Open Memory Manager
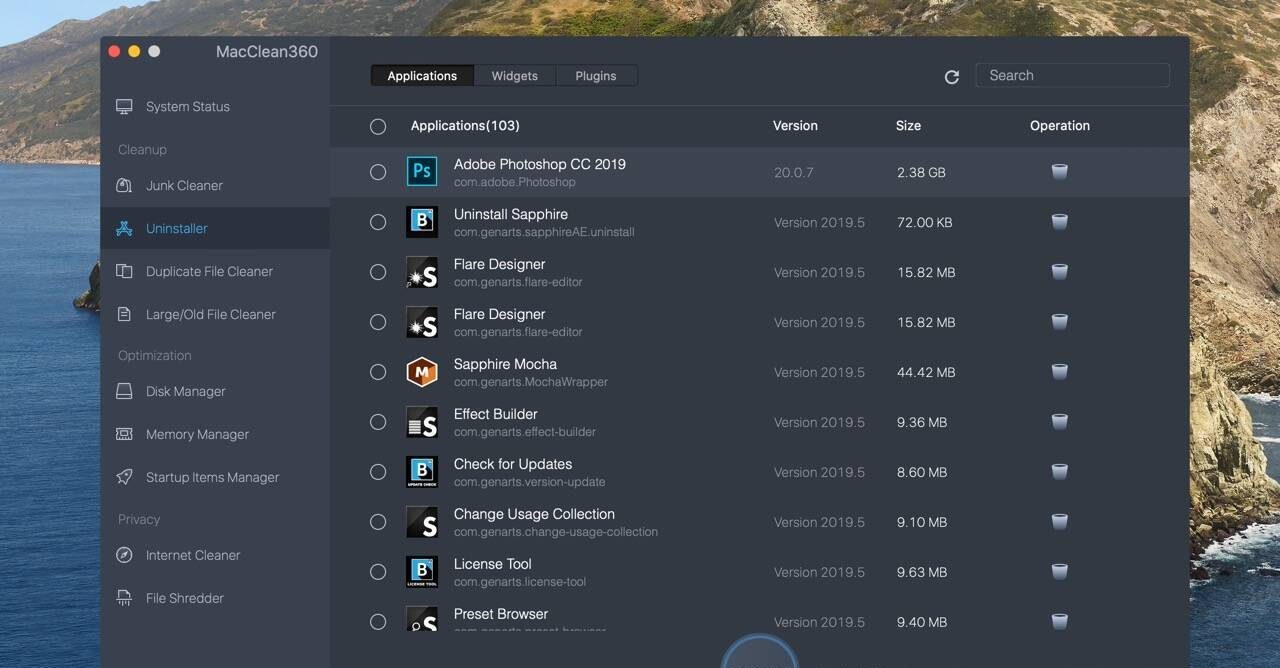 click(x=197, y=434)
